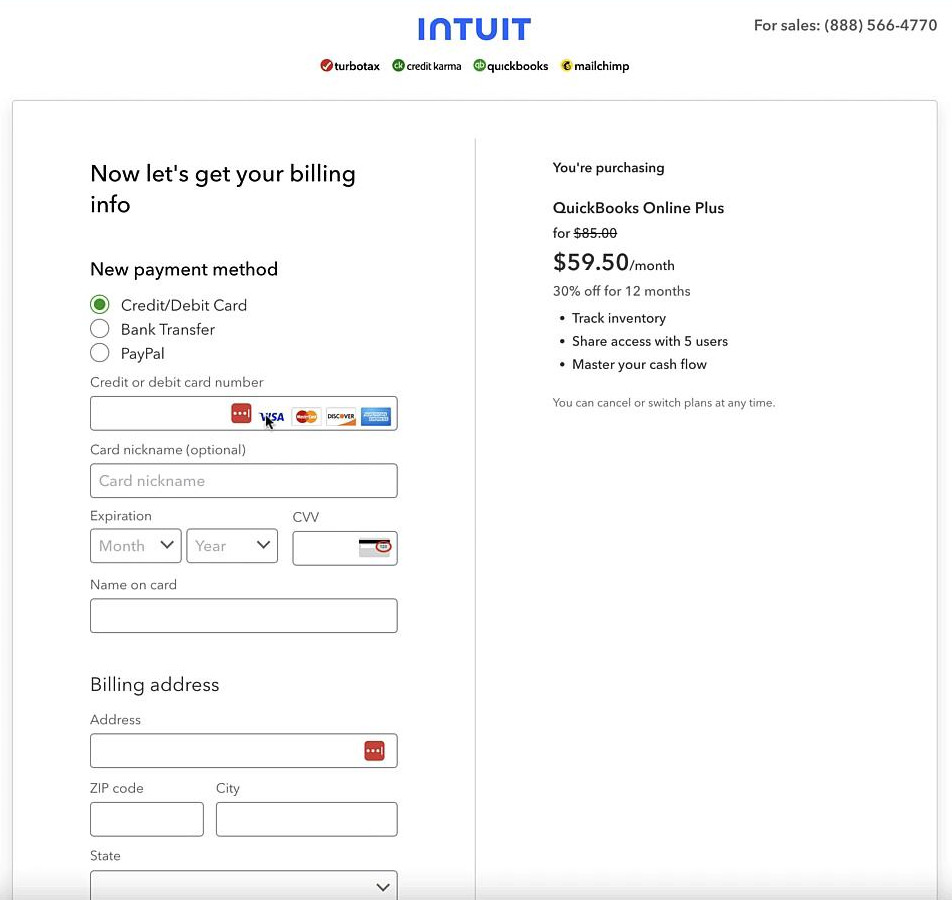Open the expiration Month dropdown
The image size is (952, 900).
coord(136,545)
